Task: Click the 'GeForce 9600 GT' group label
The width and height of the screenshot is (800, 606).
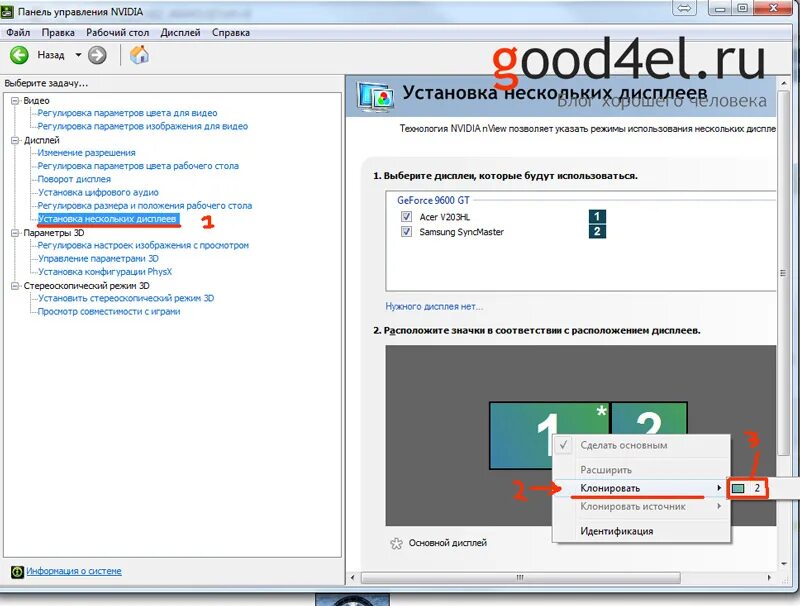Action: 433,200
